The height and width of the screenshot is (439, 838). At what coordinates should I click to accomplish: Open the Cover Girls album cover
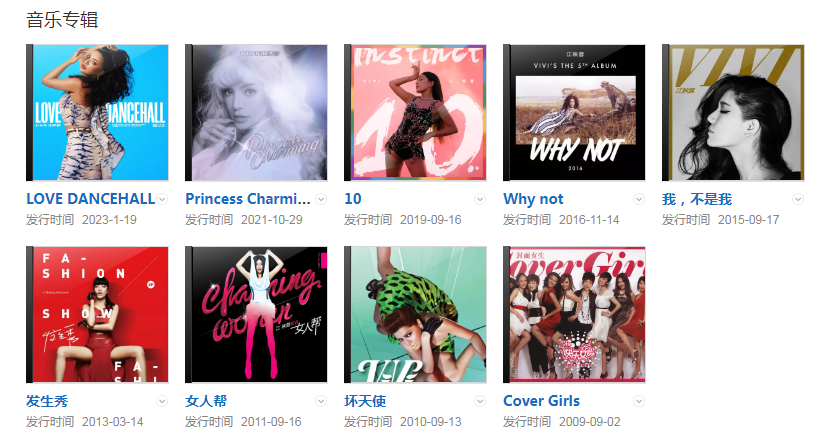click(574, 315)
